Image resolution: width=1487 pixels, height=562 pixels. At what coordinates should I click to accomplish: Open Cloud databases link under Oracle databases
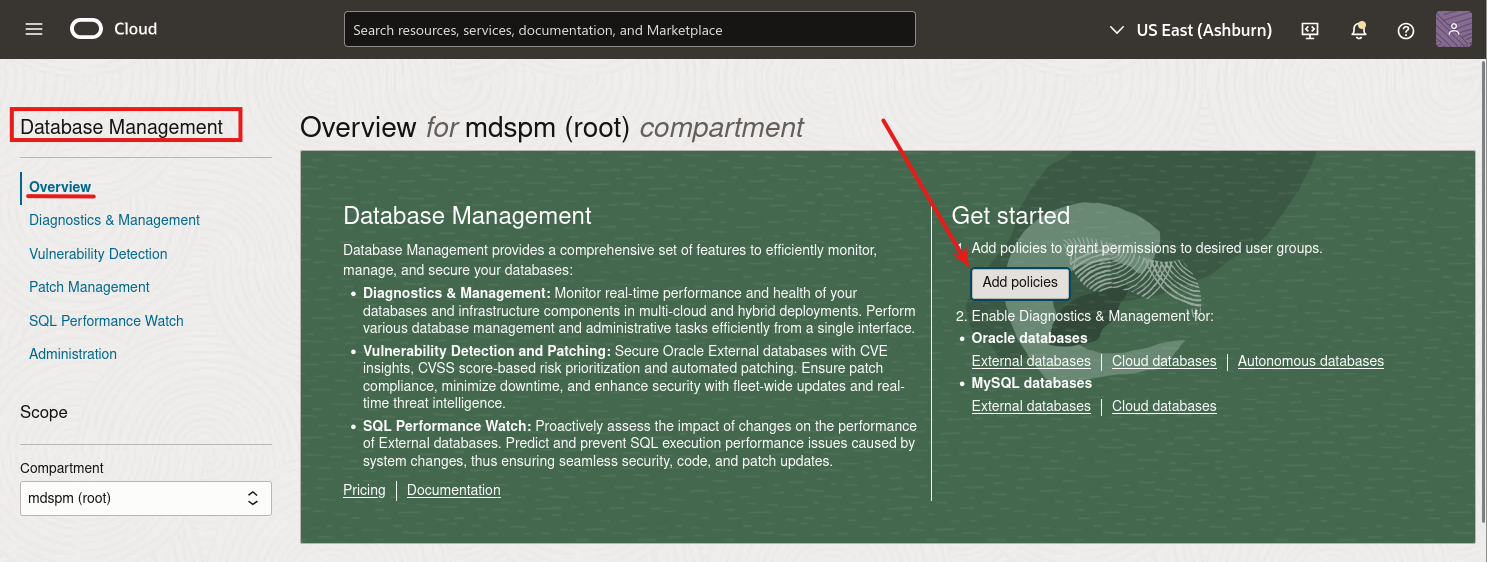point(1164,361)
